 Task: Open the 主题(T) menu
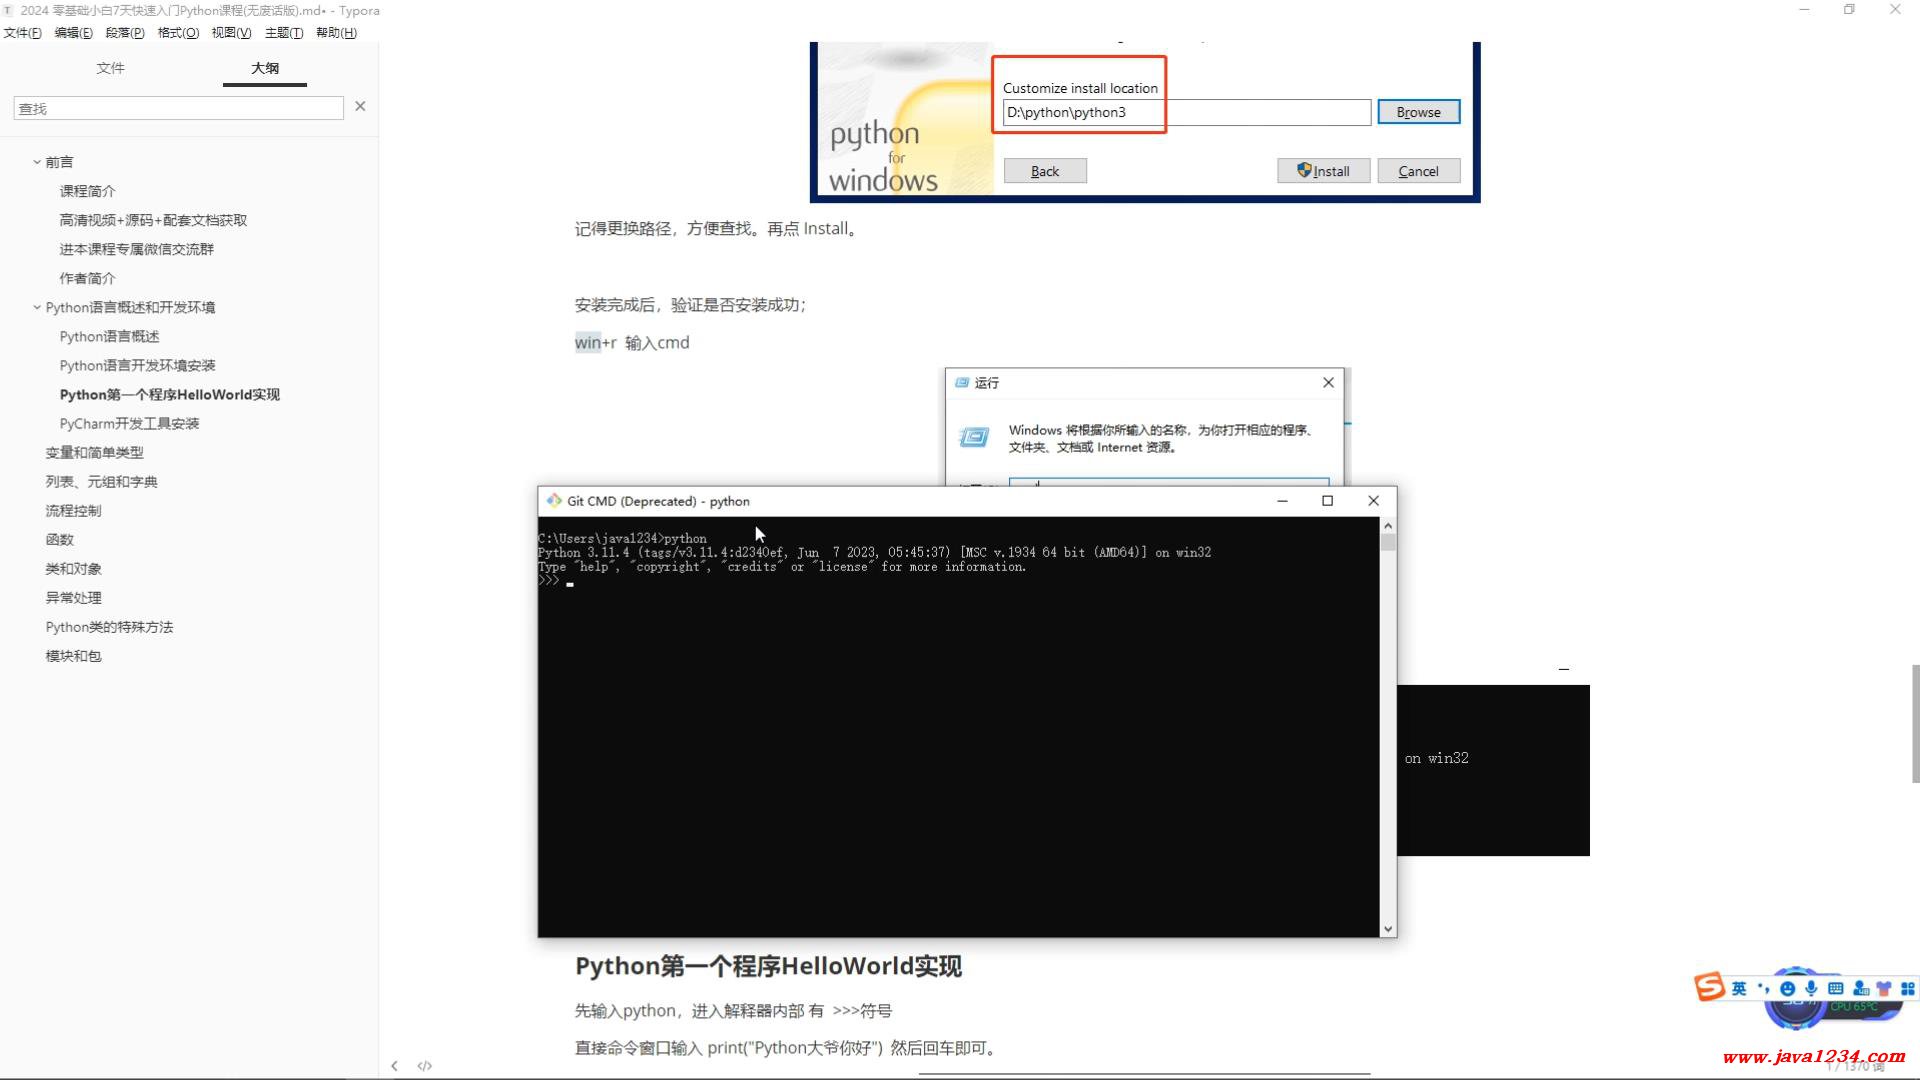tap(284, 32)
